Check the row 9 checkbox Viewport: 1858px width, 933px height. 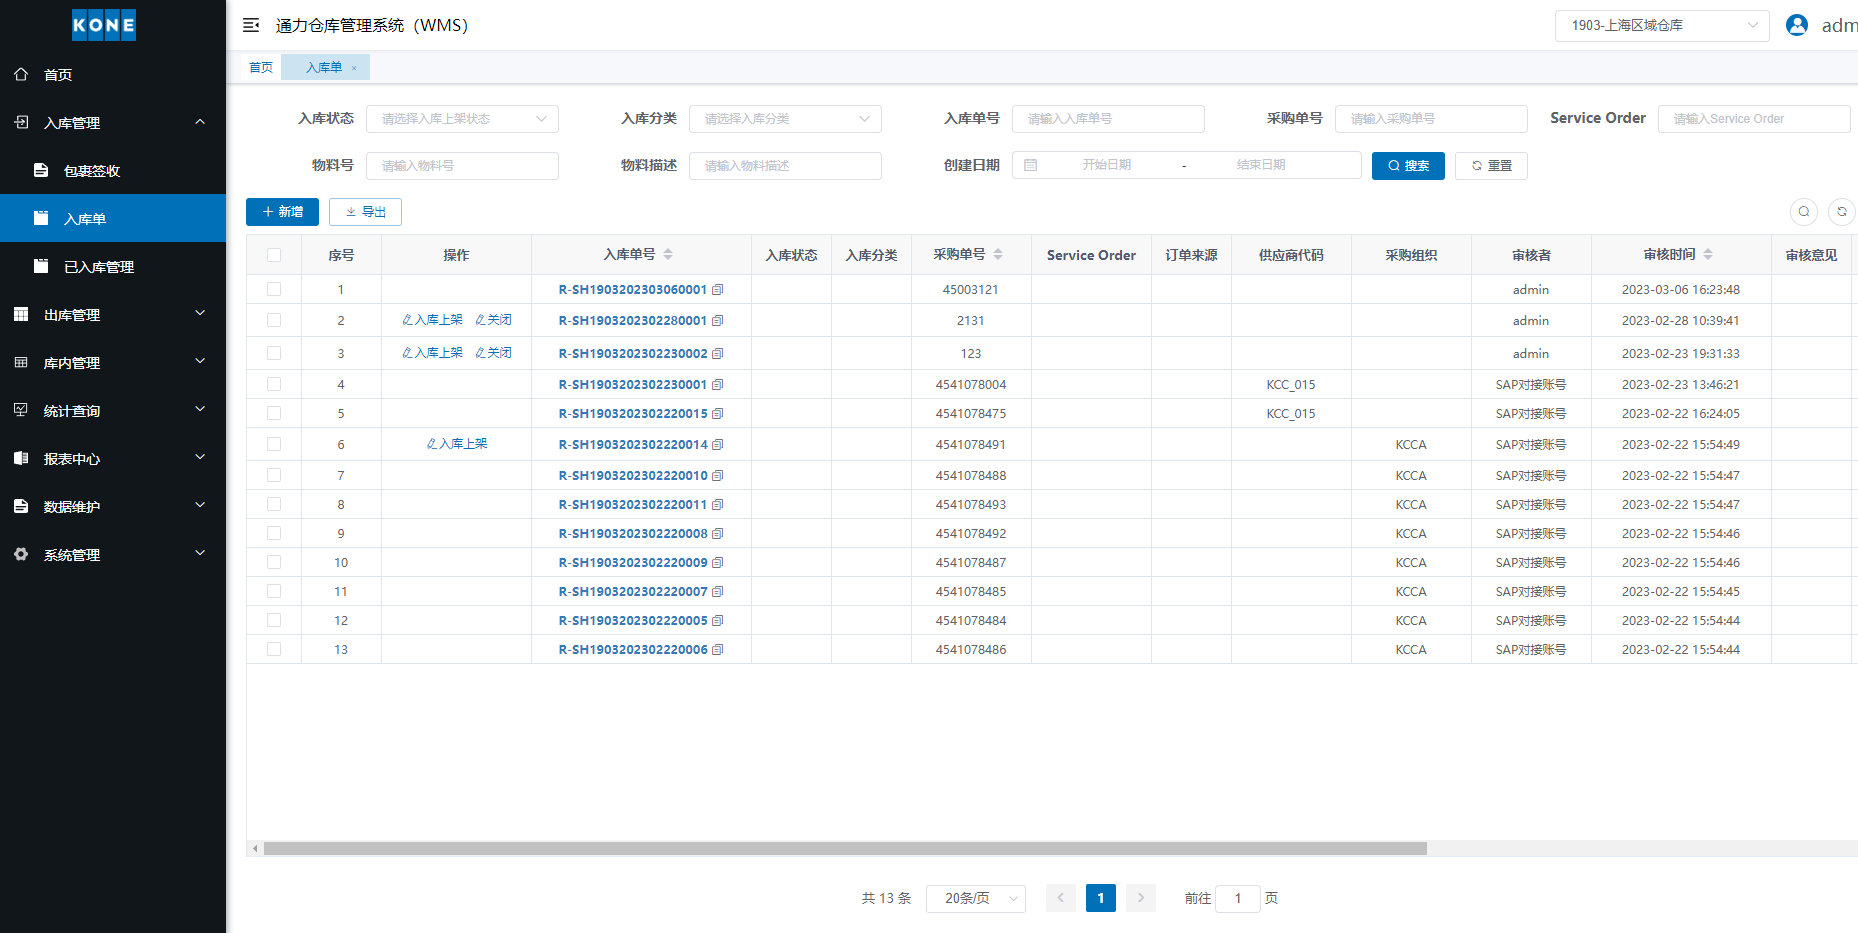click(274, 533)
